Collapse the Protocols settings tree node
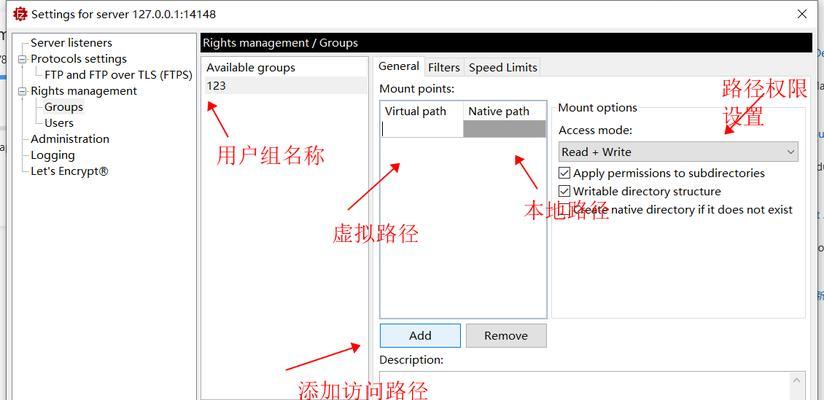Viewport: 824px width, 400px height. point(22,59)
